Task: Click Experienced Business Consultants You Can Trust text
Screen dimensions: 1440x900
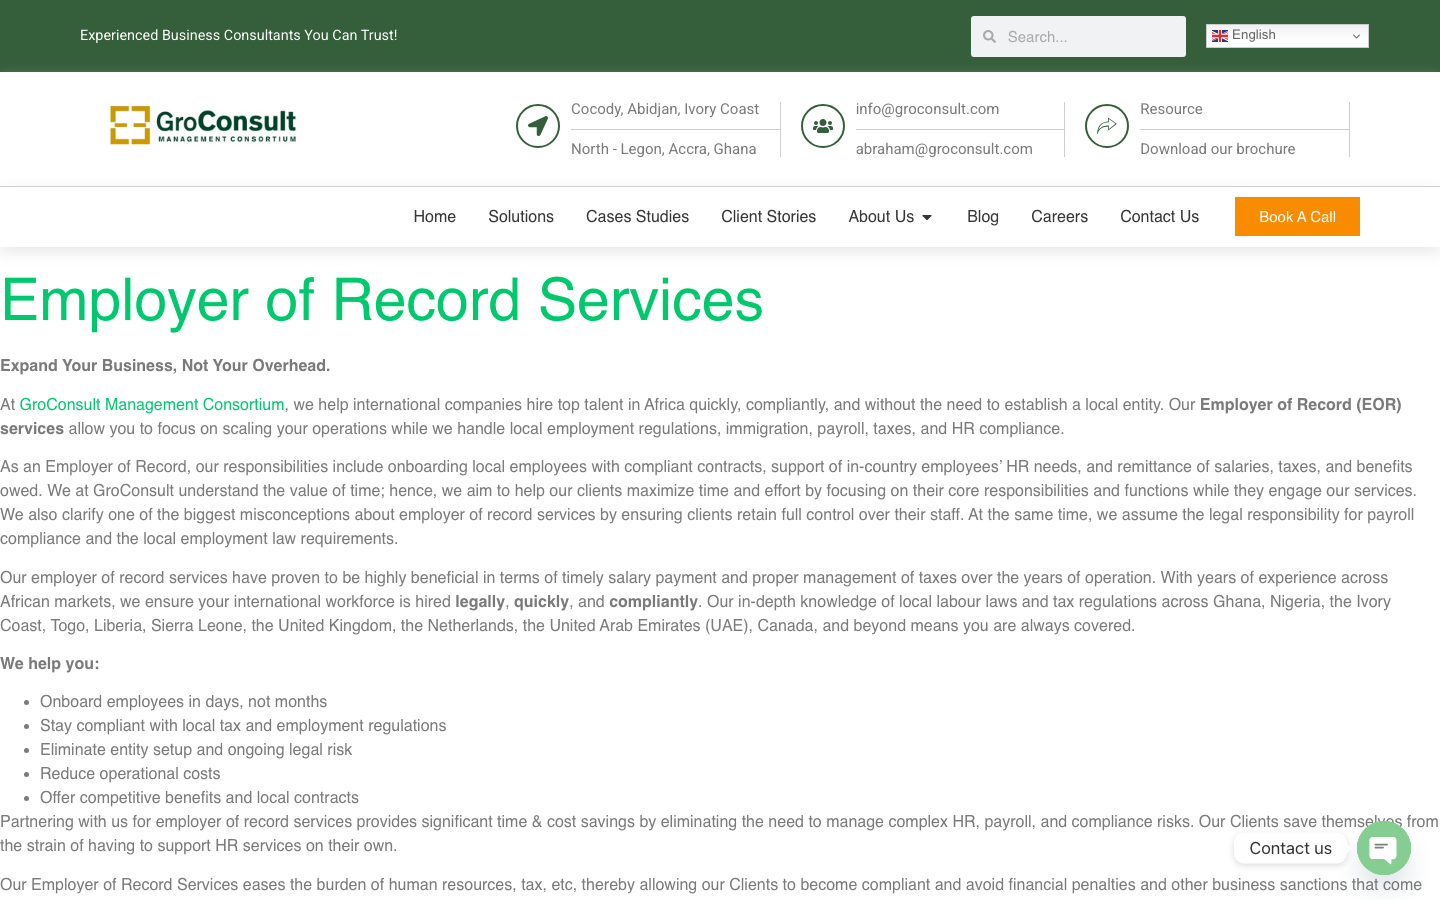Action: pyautogui.click(x=238, y=35)
